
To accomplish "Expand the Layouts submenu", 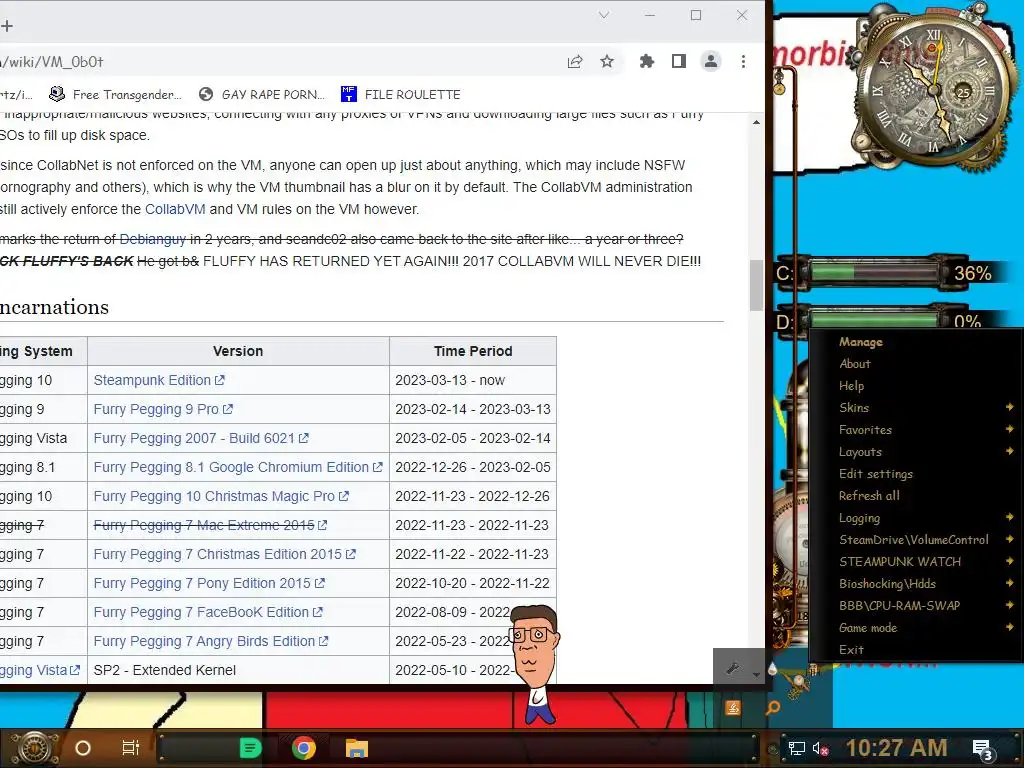I will coord(916,452).
